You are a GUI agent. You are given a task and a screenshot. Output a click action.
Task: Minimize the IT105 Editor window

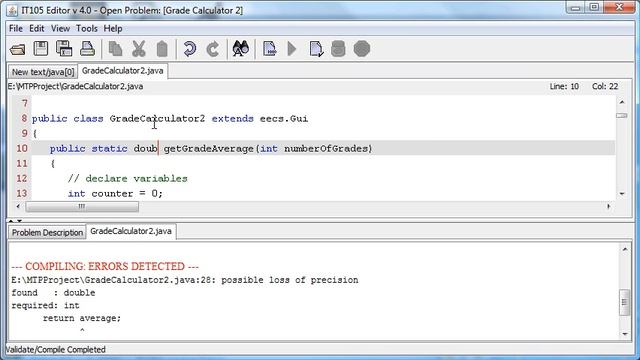pos(576,7)
